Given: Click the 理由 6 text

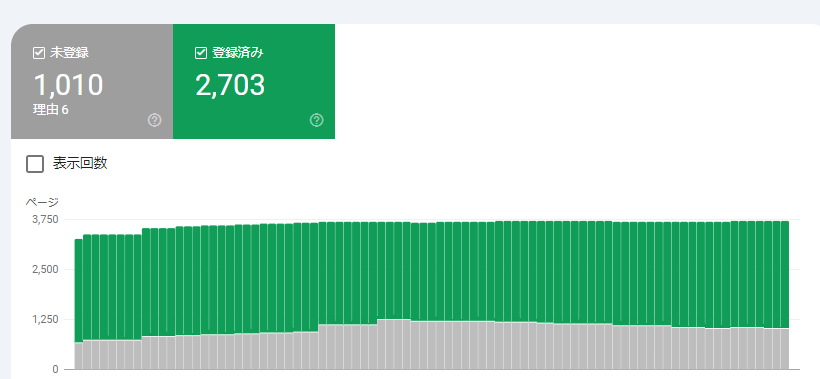Looking at the screenshot, I should [x=51, y=110].
